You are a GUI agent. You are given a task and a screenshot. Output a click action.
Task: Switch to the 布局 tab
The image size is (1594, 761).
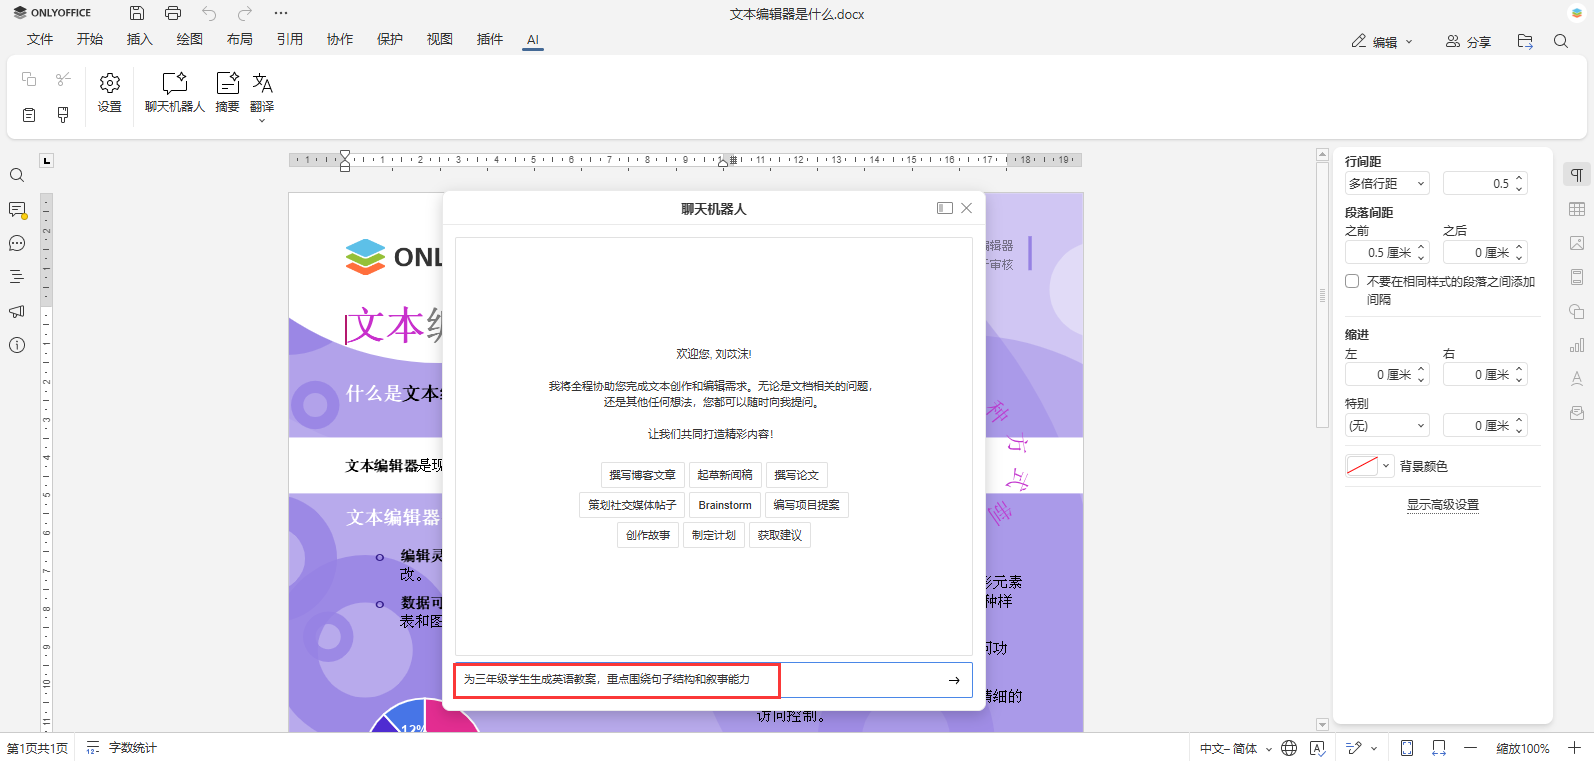coord(240,39)
